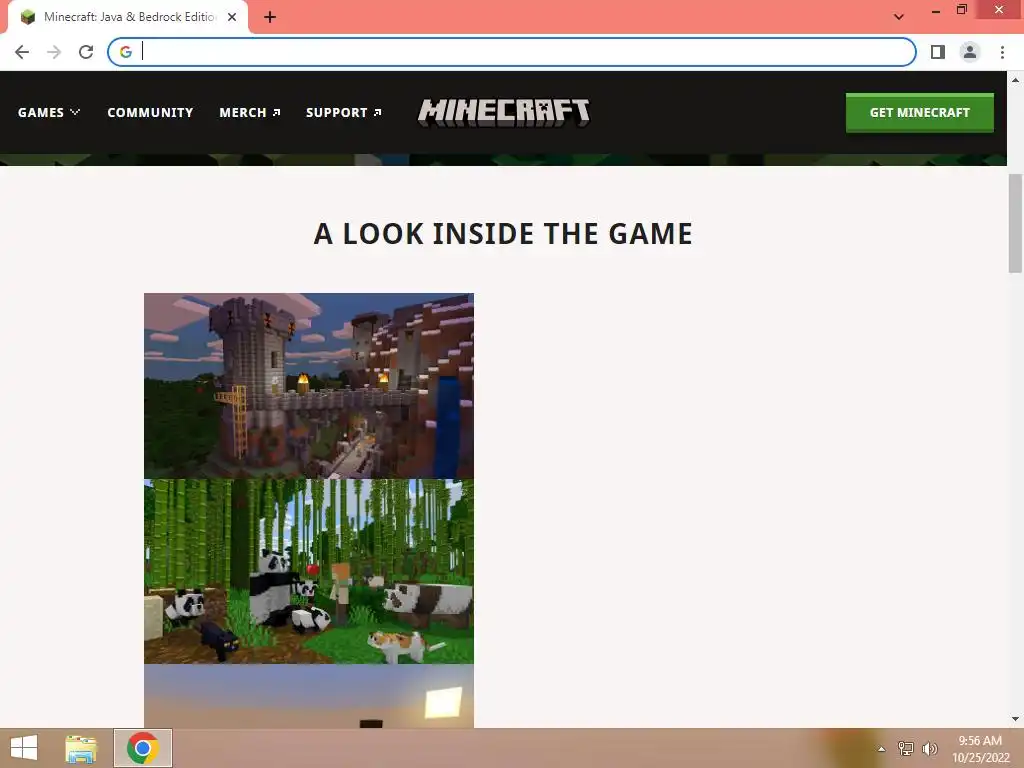This screenshot has width=1024, height=768.
Task: Click the Minecraft logo
Action: [x=504, y=112]
